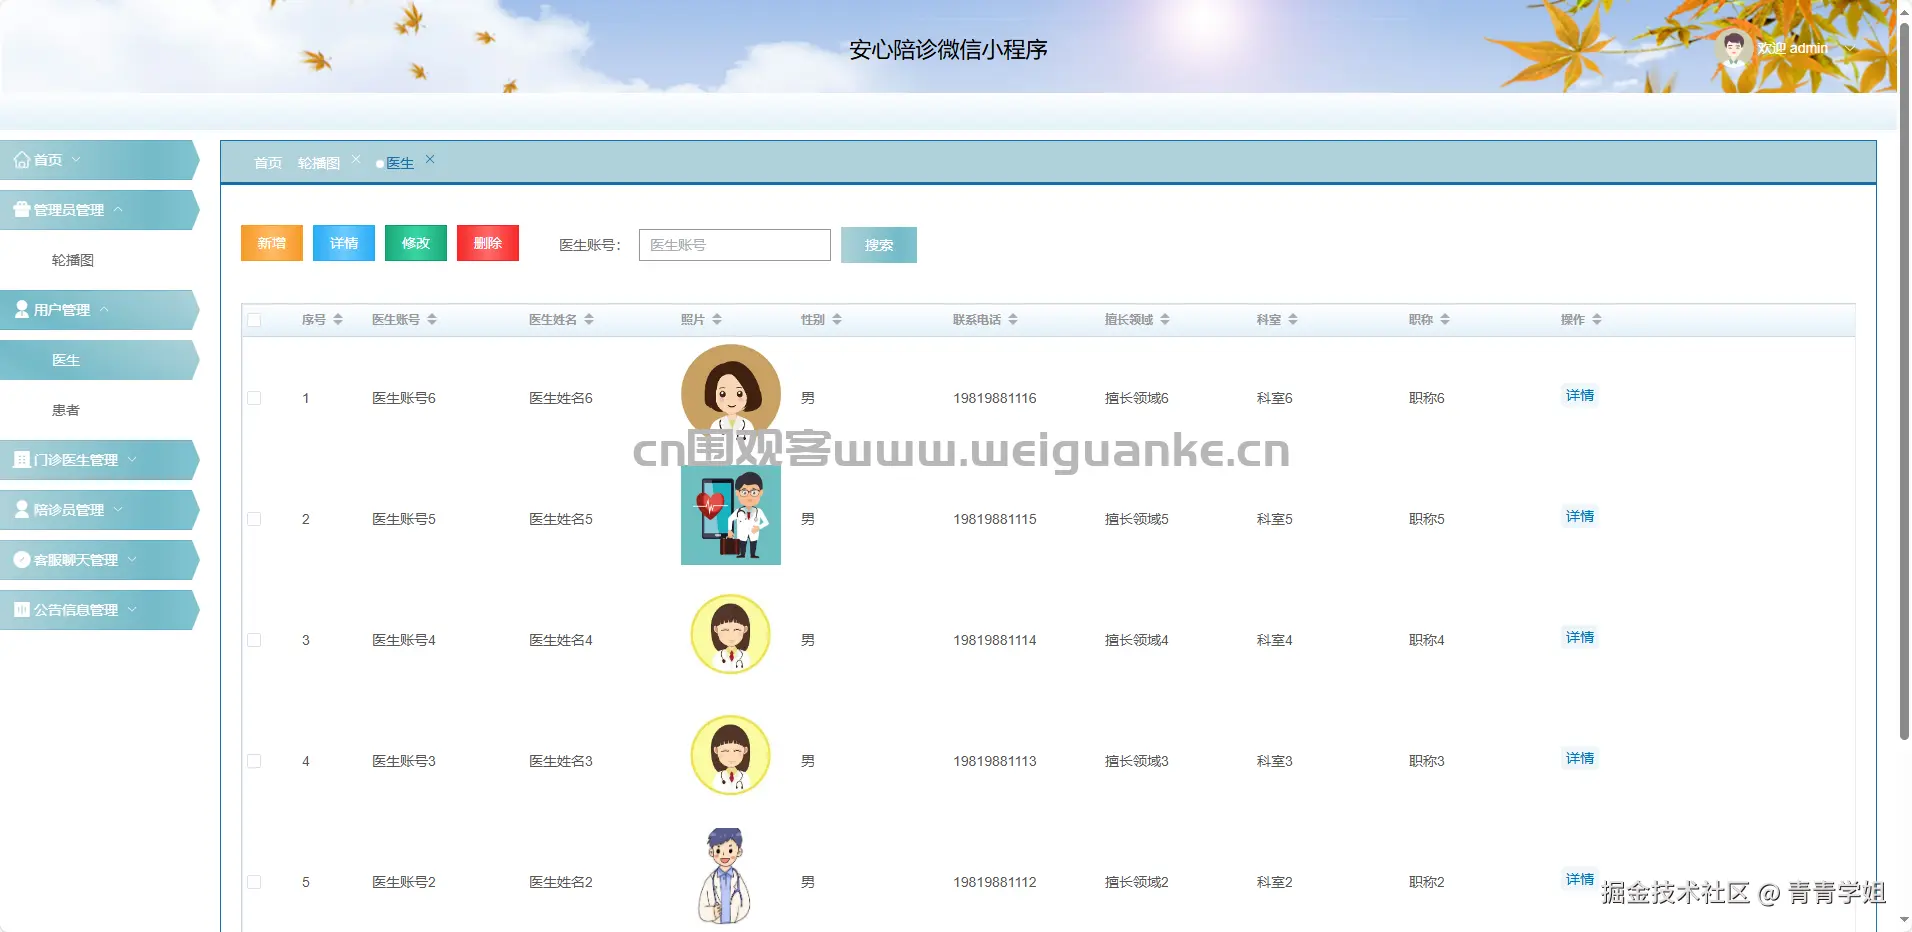Check the checkbox for 医生账号6 row
The height and width of the screenshot is (932, 1912).
click(255, 397)
